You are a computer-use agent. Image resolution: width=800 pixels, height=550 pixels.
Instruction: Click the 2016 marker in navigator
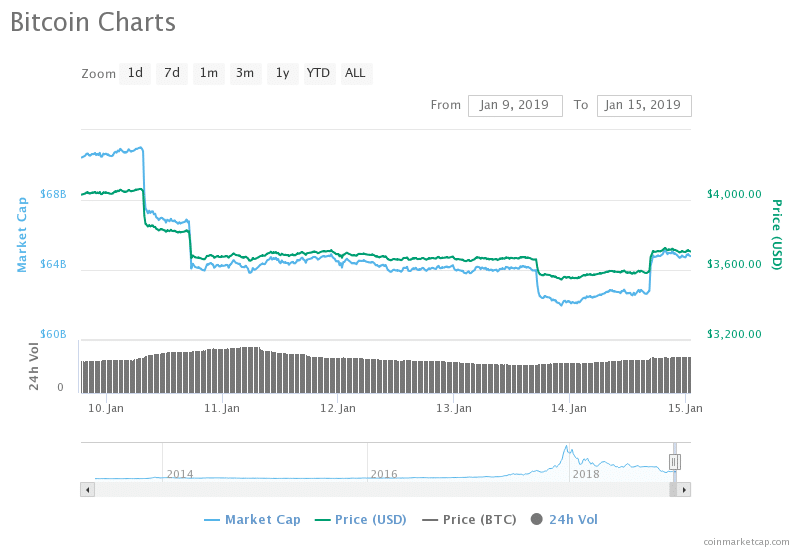click(384, 474)
